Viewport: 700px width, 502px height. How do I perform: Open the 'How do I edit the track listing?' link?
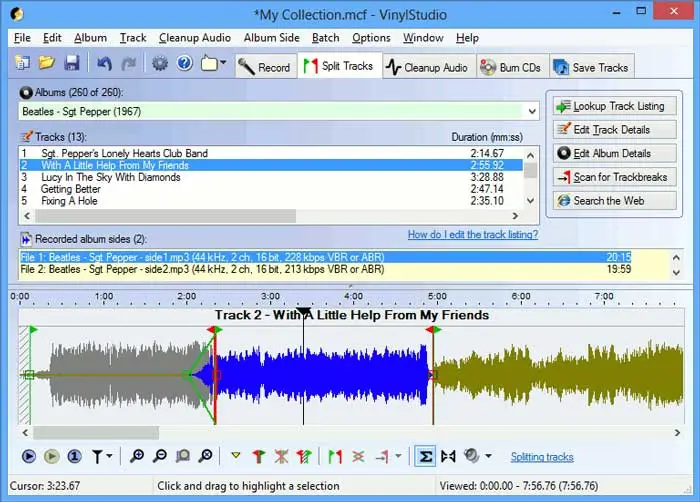point(473,234)
